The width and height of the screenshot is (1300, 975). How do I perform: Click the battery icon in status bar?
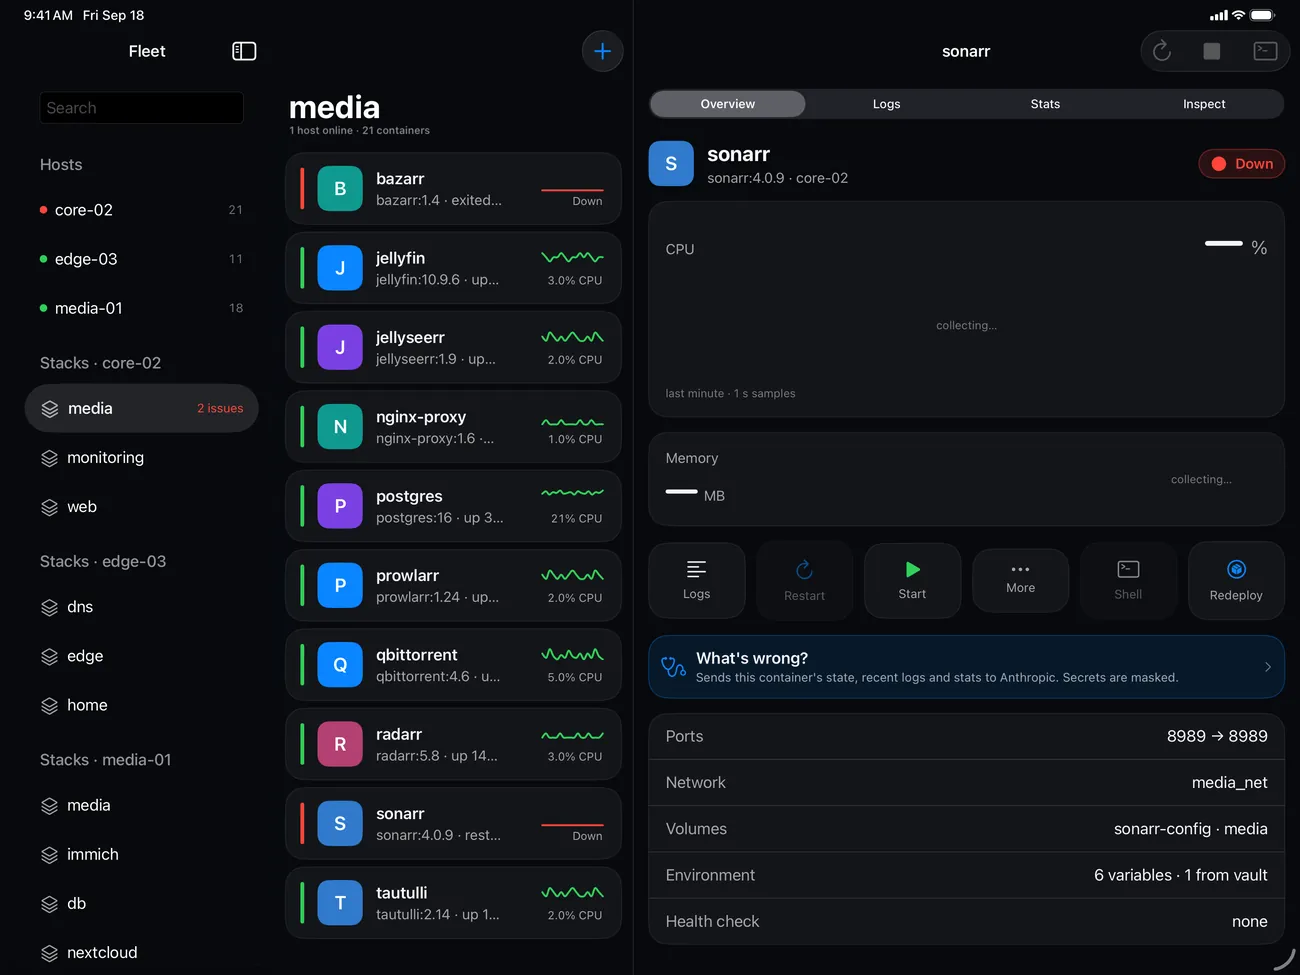(x=1263, y=15)
